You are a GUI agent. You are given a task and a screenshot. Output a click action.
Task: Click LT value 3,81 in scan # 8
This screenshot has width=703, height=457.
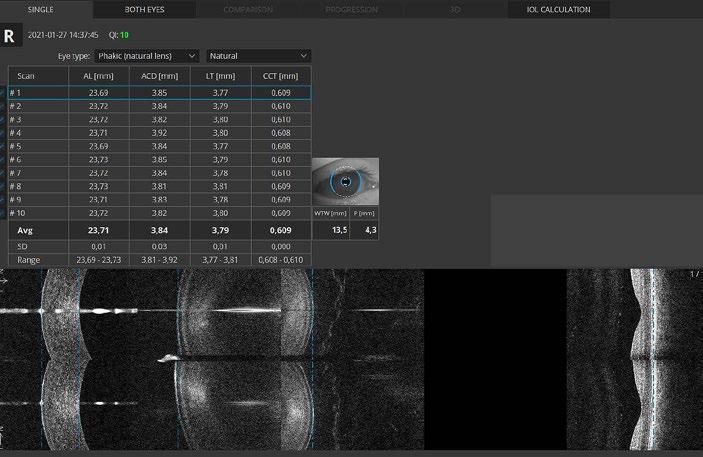(x=220, y=186)
